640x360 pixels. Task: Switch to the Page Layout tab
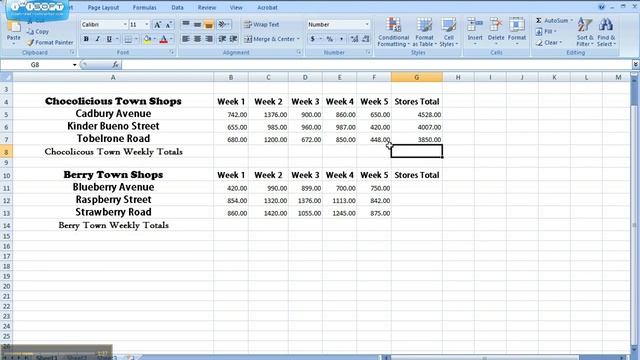[x=103, y=7]
